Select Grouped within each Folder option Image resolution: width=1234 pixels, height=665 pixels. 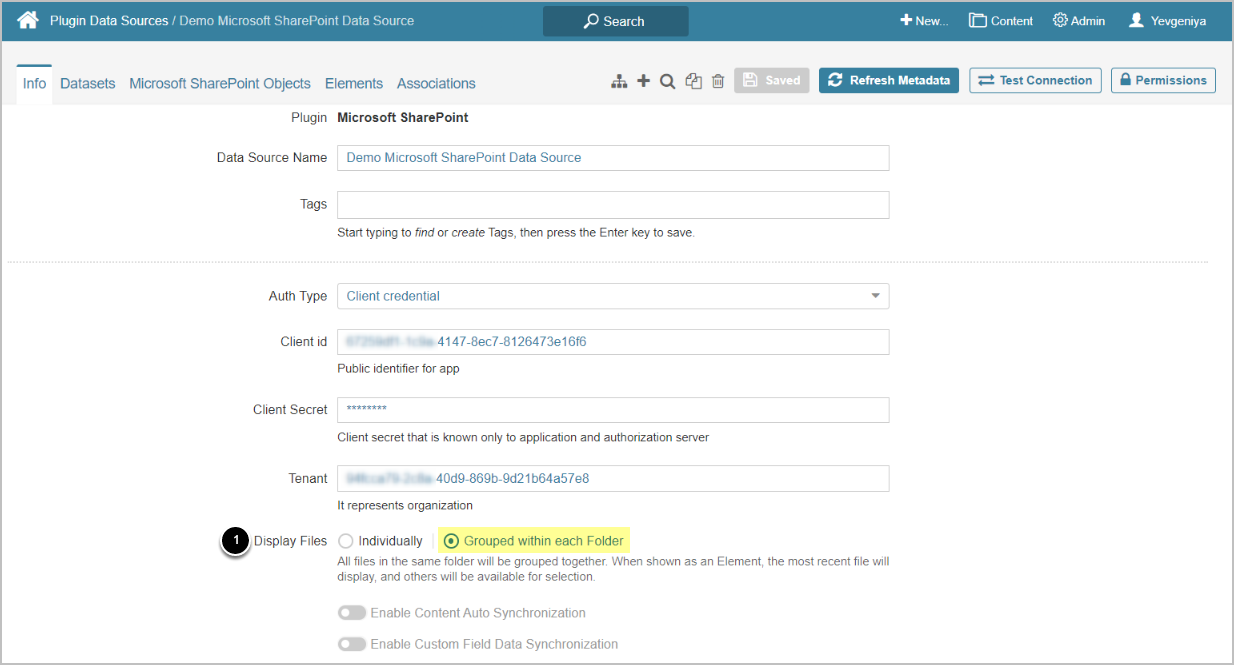[452, 541]
